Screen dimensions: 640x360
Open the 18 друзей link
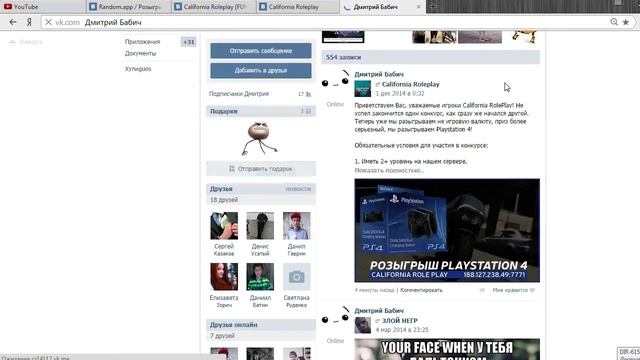coord(224,200)
